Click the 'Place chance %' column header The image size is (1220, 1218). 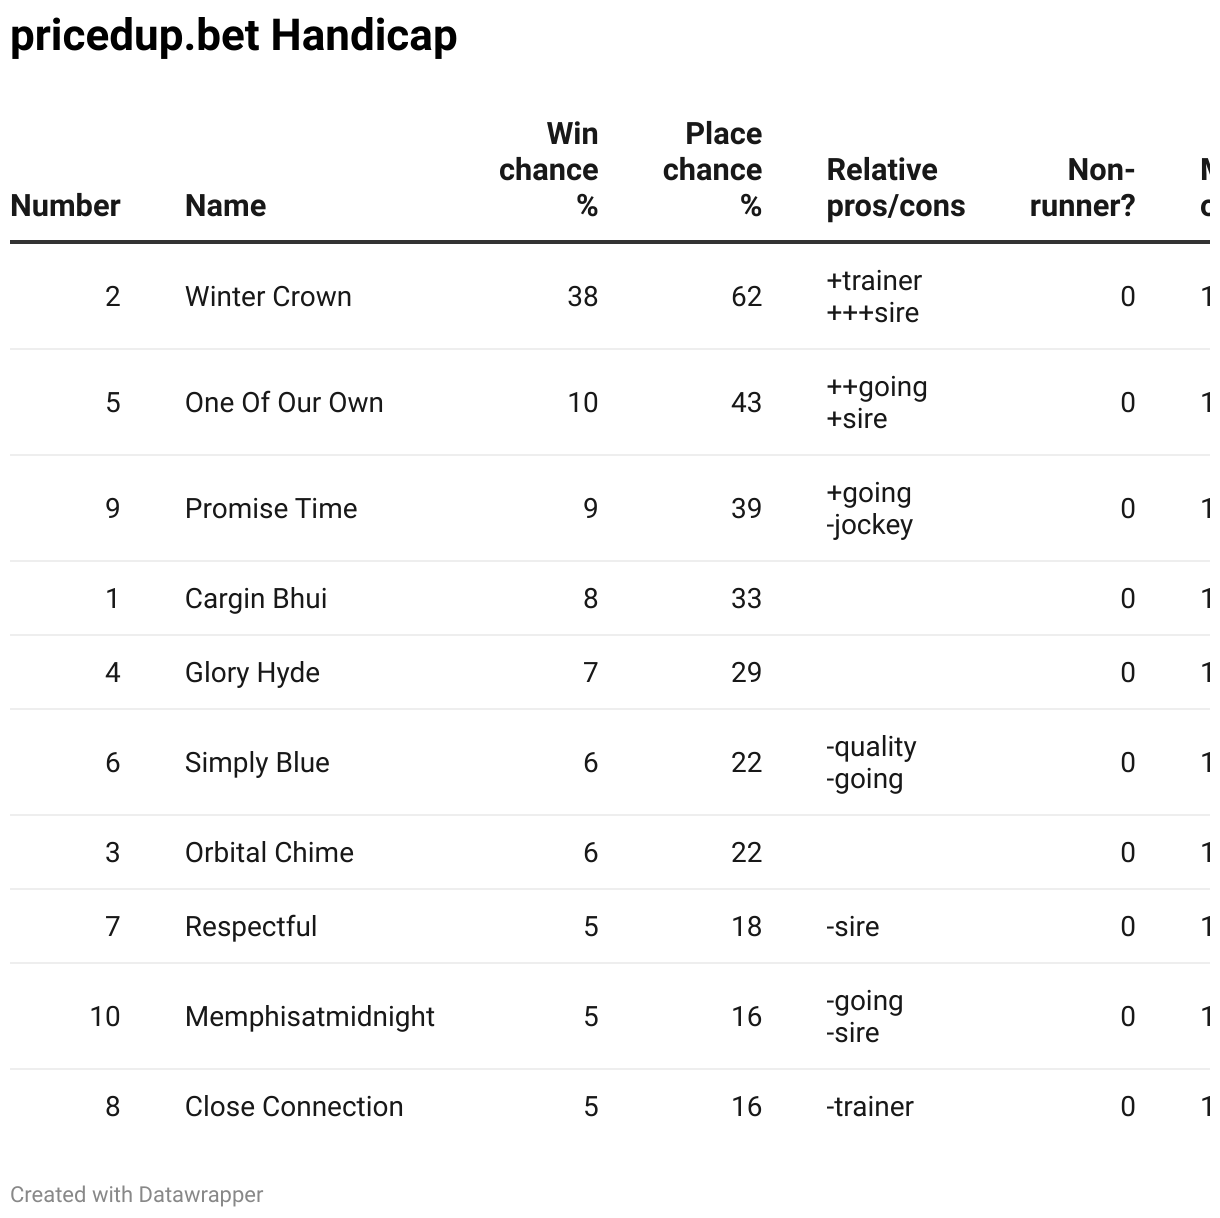pyautogui.click(x=712, y=170)
